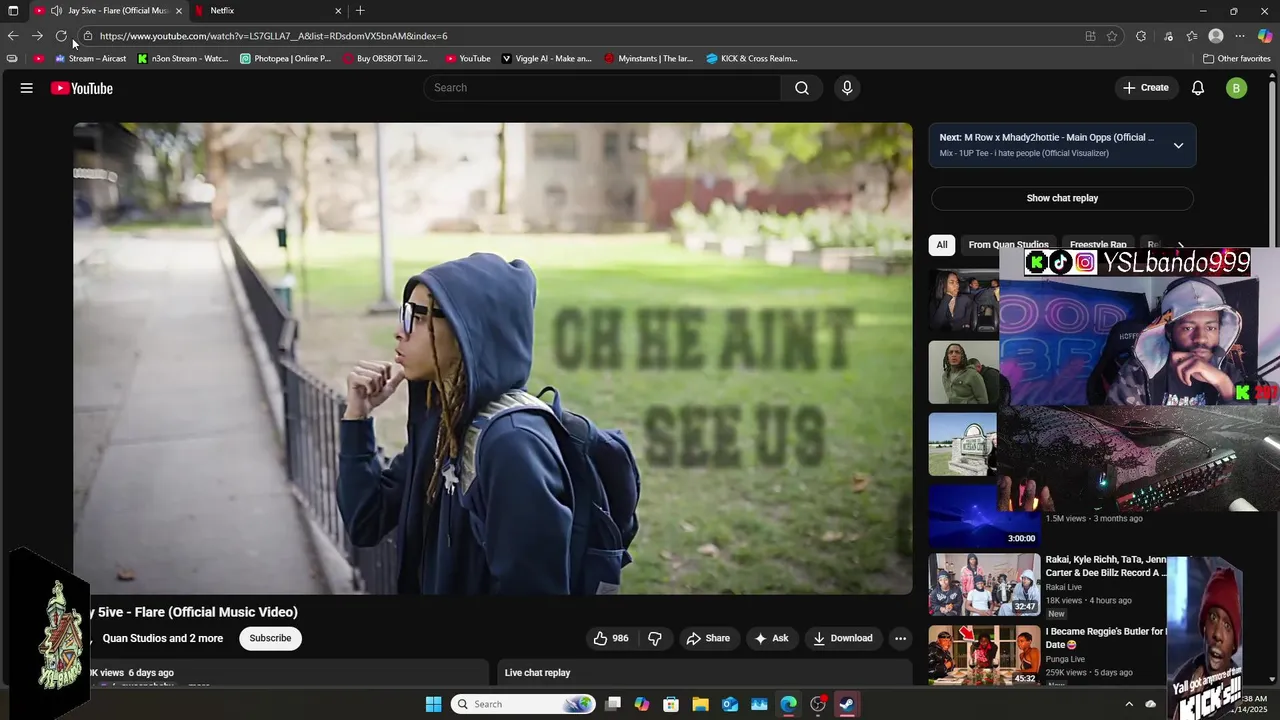
Task: Open Microsoft Store from taskbar
Action: click(671, 704)
